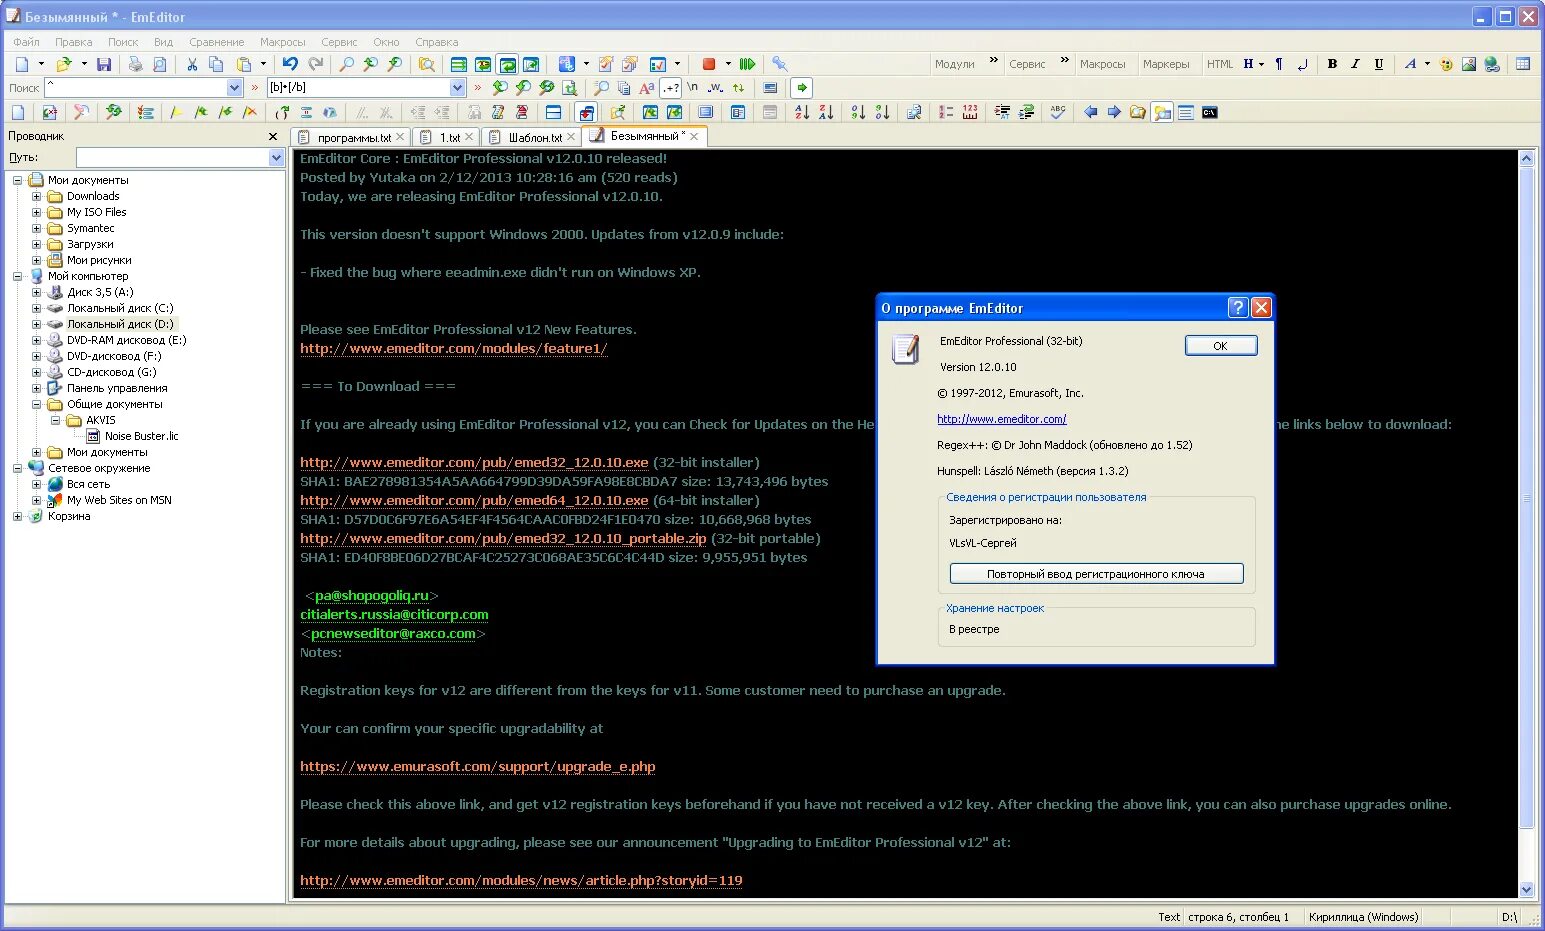Click OK in the About EmEditor dialog
Screen dimensions: 1545x931
coord(1221,345)
